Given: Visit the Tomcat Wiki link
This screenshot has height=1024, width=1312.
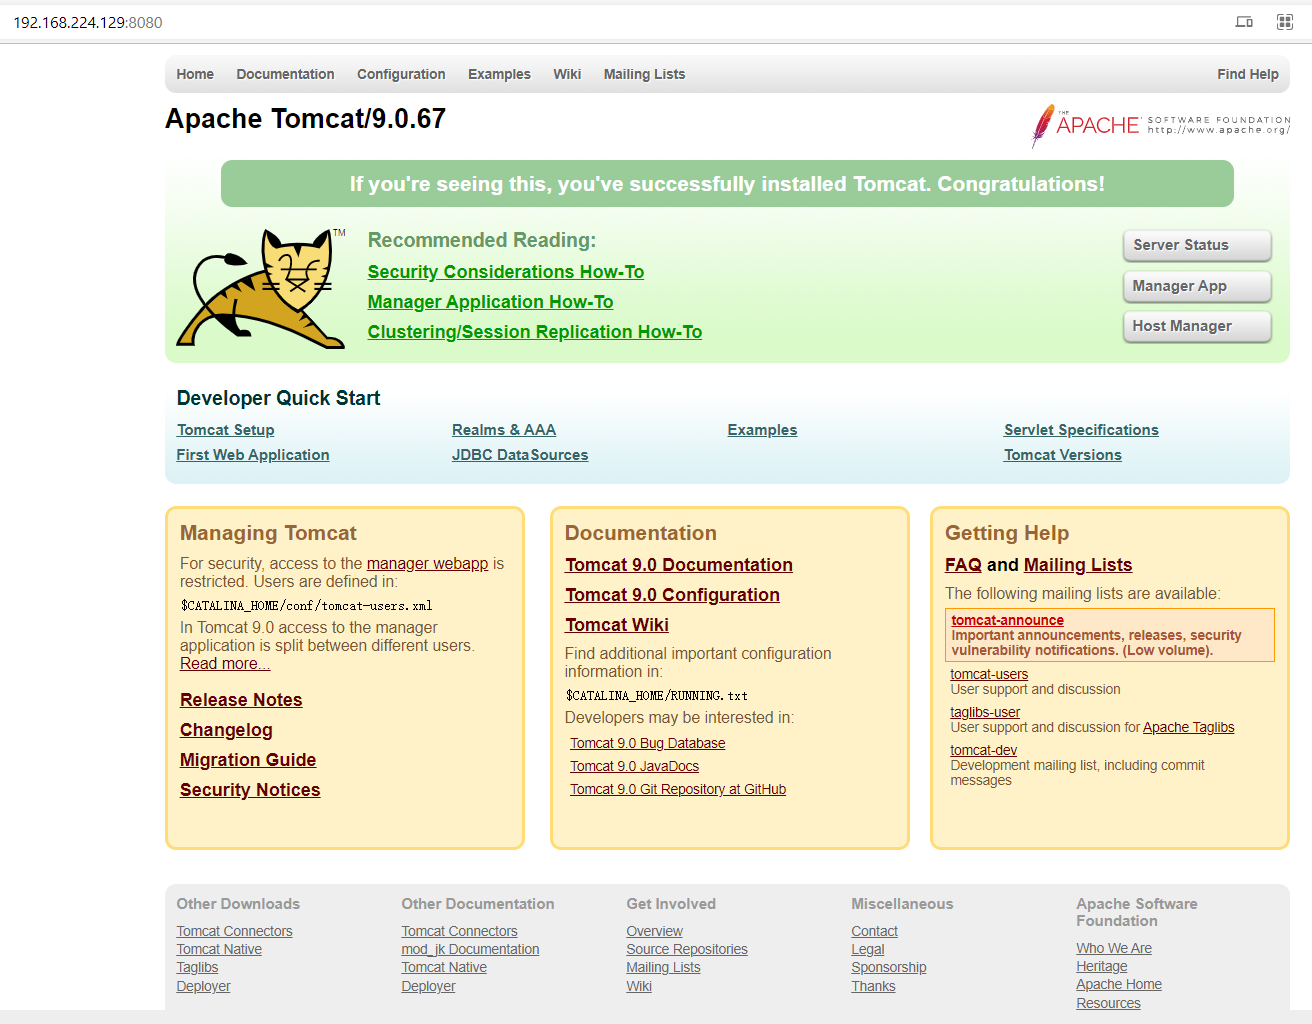Looking at the screenshot, I should 617,625.
